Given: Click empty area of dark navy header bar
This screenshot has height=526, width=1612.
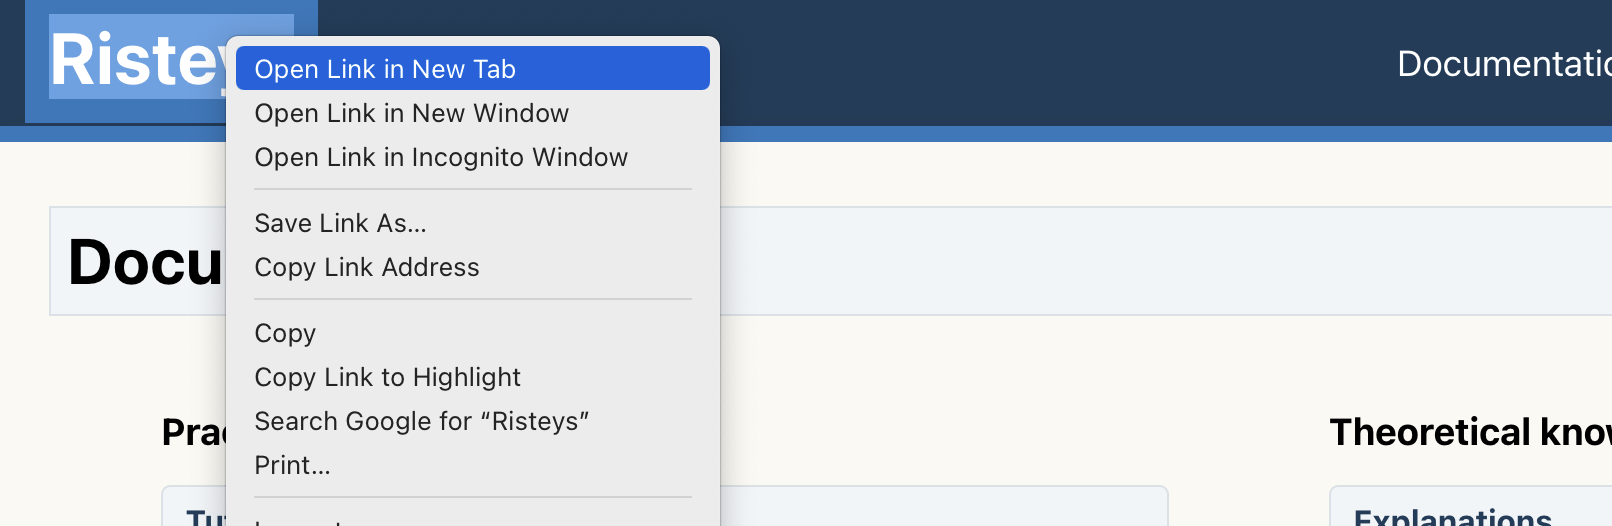Looking at the screenshot, I should (x=1050, y=62).
